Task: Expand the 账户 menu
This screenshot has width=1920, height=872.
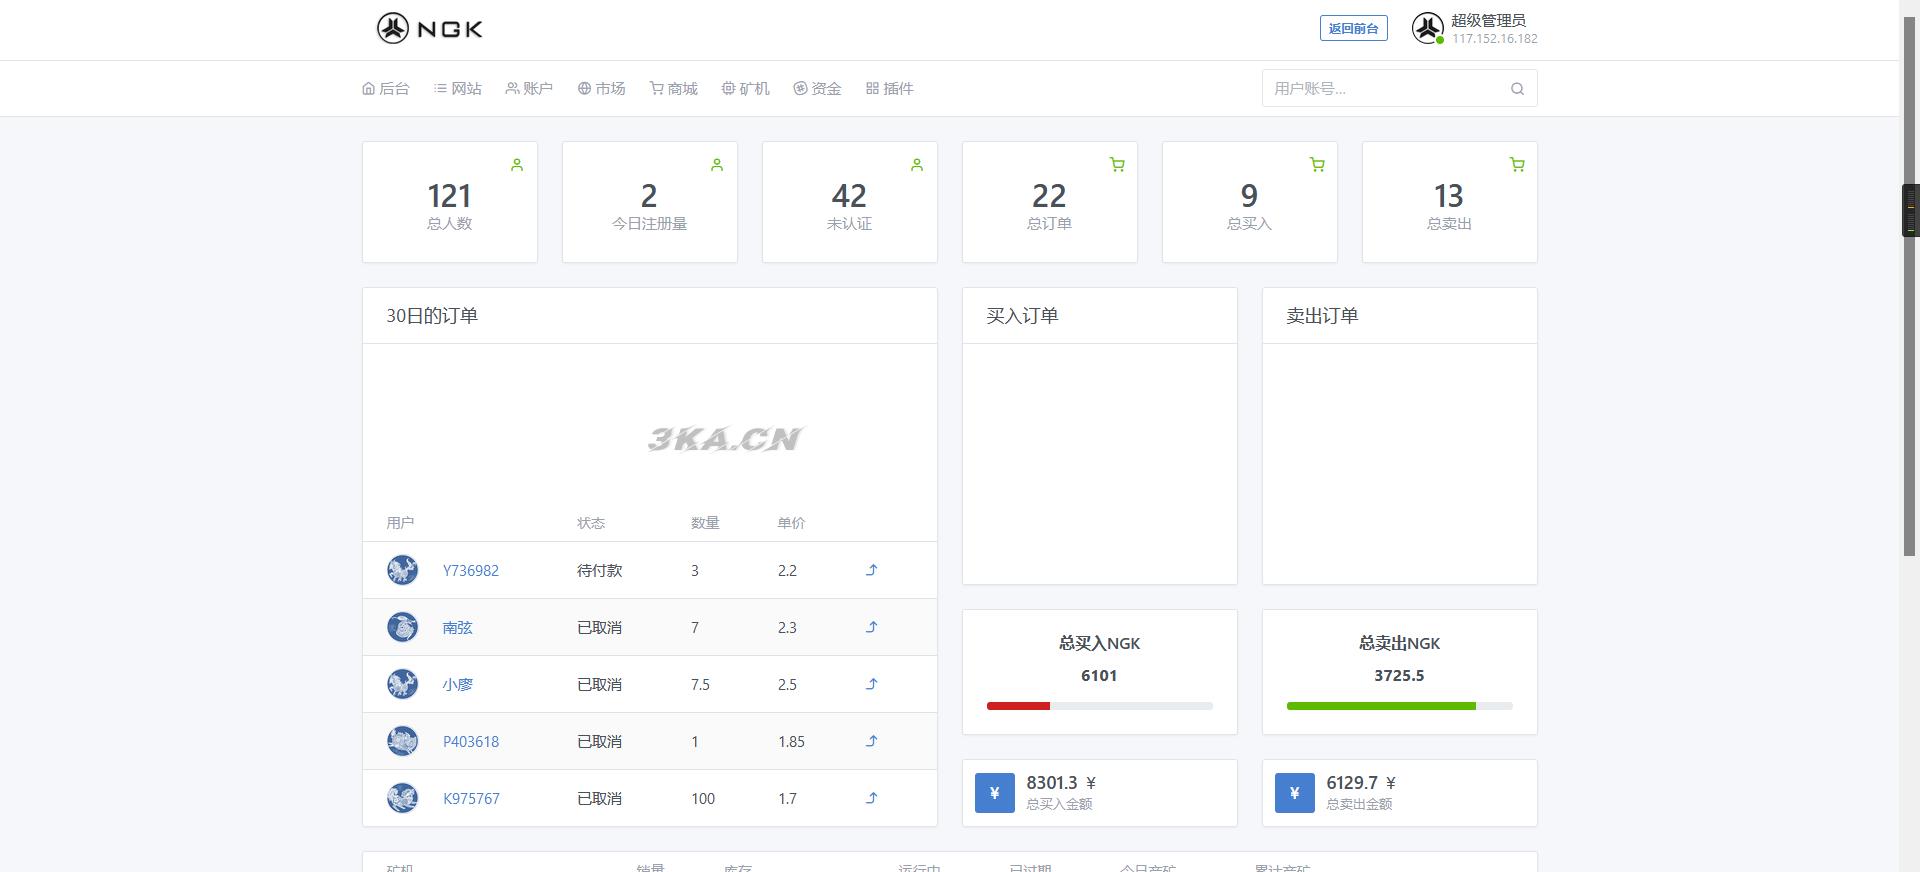Action: [529, 89]
